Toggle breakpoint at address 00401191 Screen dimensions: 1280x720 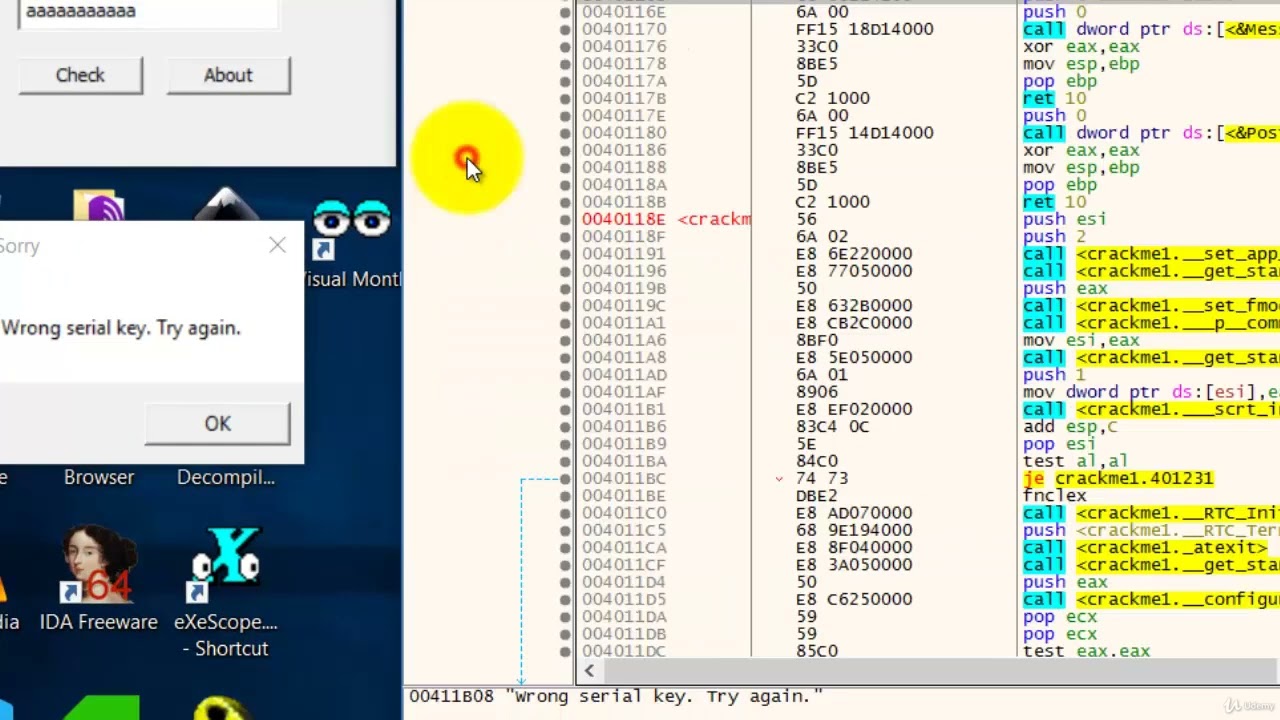click(566, 254)
